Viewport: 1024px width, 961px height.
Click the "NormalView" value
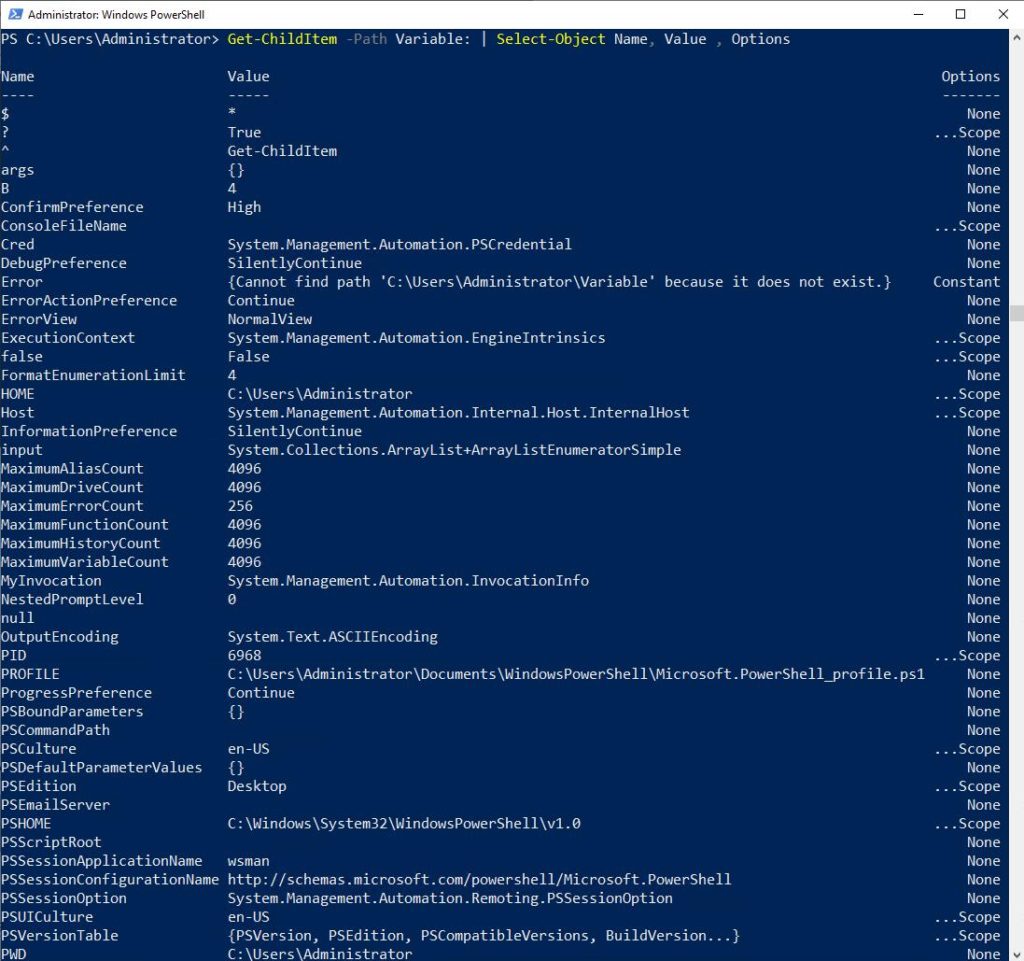click(270, 319)
